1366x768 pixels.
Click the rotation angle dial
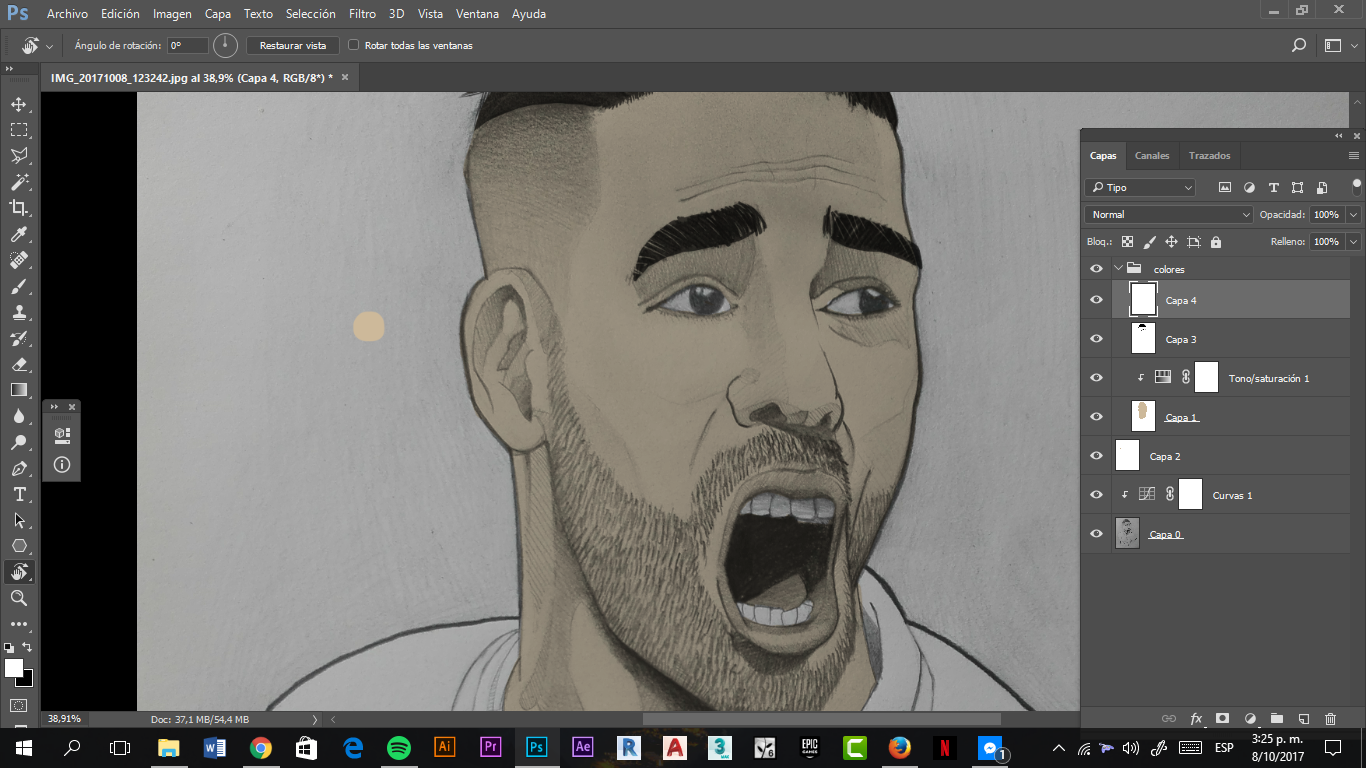point(226,45)
